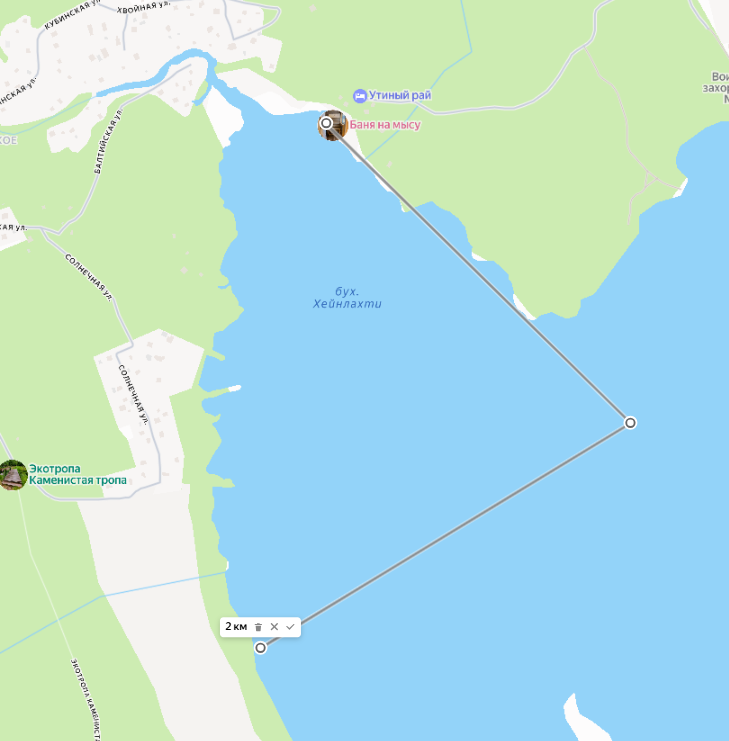Image resolution: width=729 pixels, height=741 pixels.
Task: Click the upper Солнечная ул. street label
Action: click(x=89, y=277)
